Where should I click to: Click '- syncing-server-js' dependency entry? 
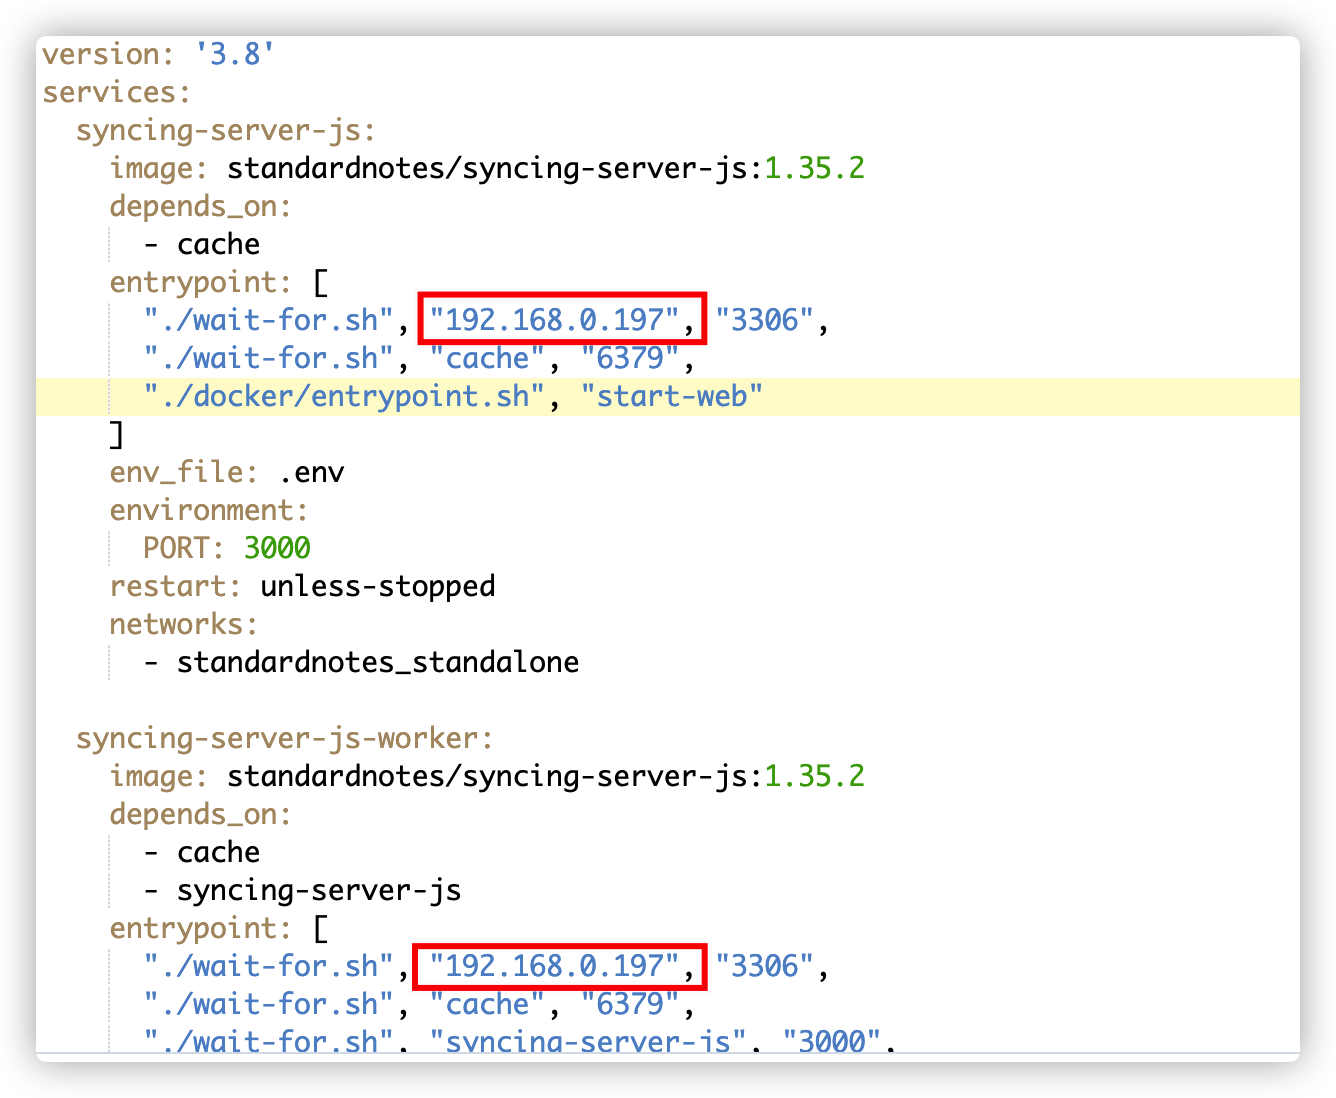click(x=302, y=890)
